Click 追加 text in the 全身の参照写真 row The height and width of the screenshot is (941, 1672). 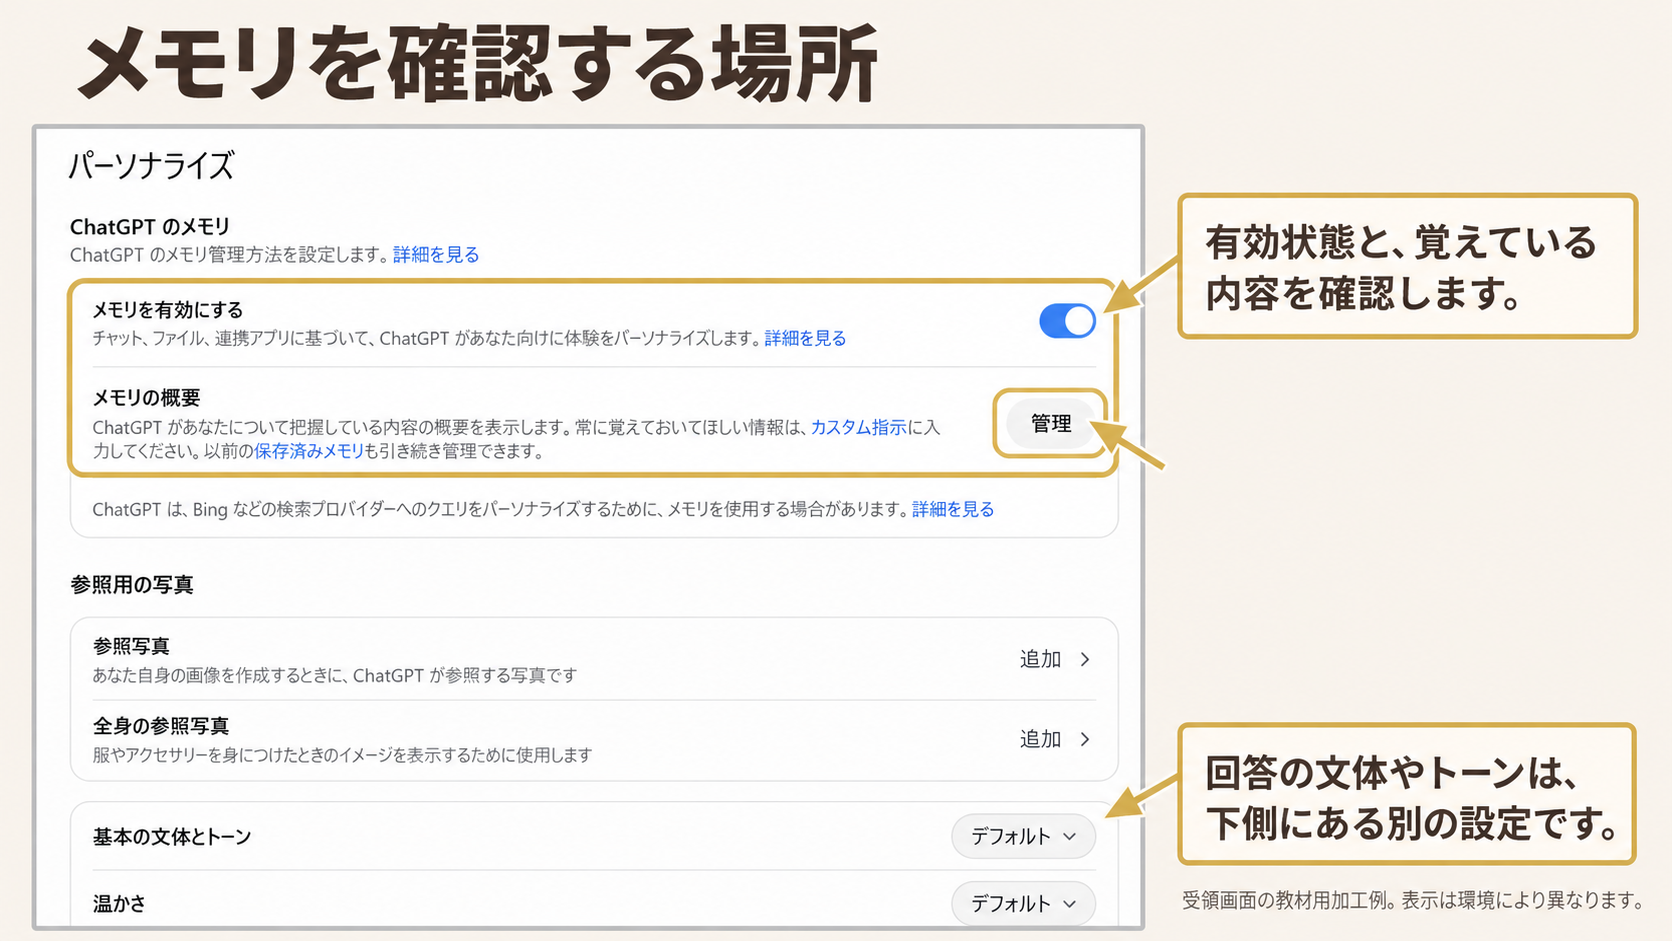1040,739
